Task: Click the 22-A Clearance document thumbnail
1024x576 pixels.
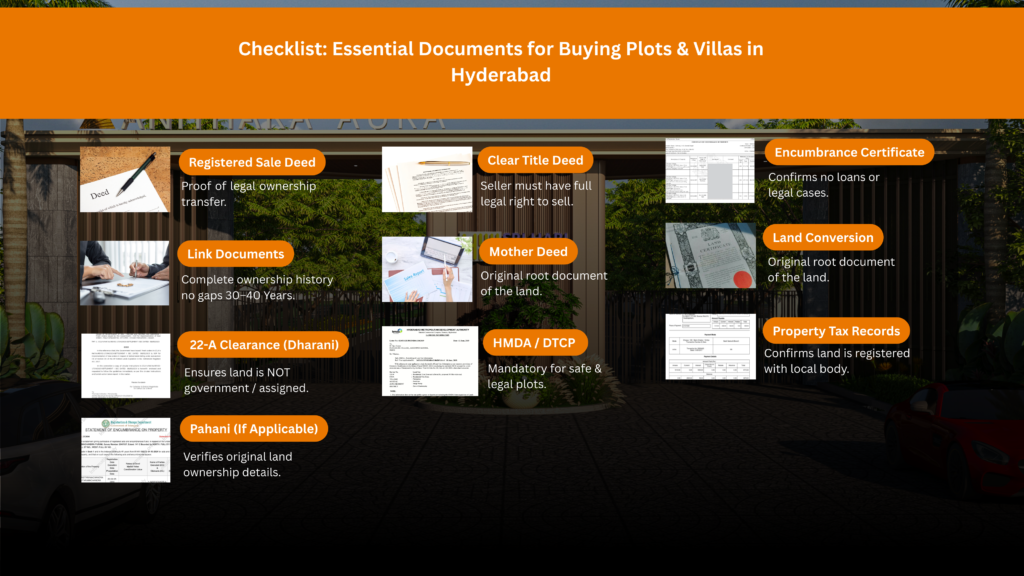Action: click(124, 364)
